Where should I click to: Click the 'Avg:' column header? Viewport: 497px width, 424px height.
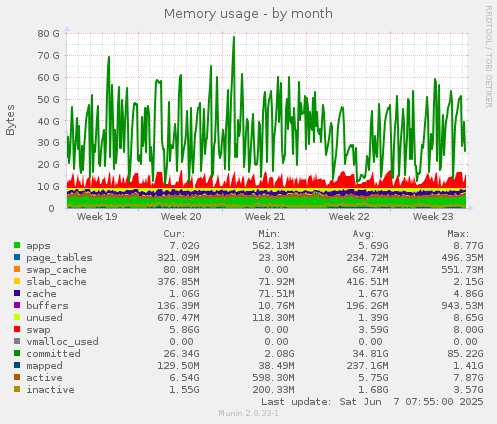pyautogui.click(x=363, y=234)
